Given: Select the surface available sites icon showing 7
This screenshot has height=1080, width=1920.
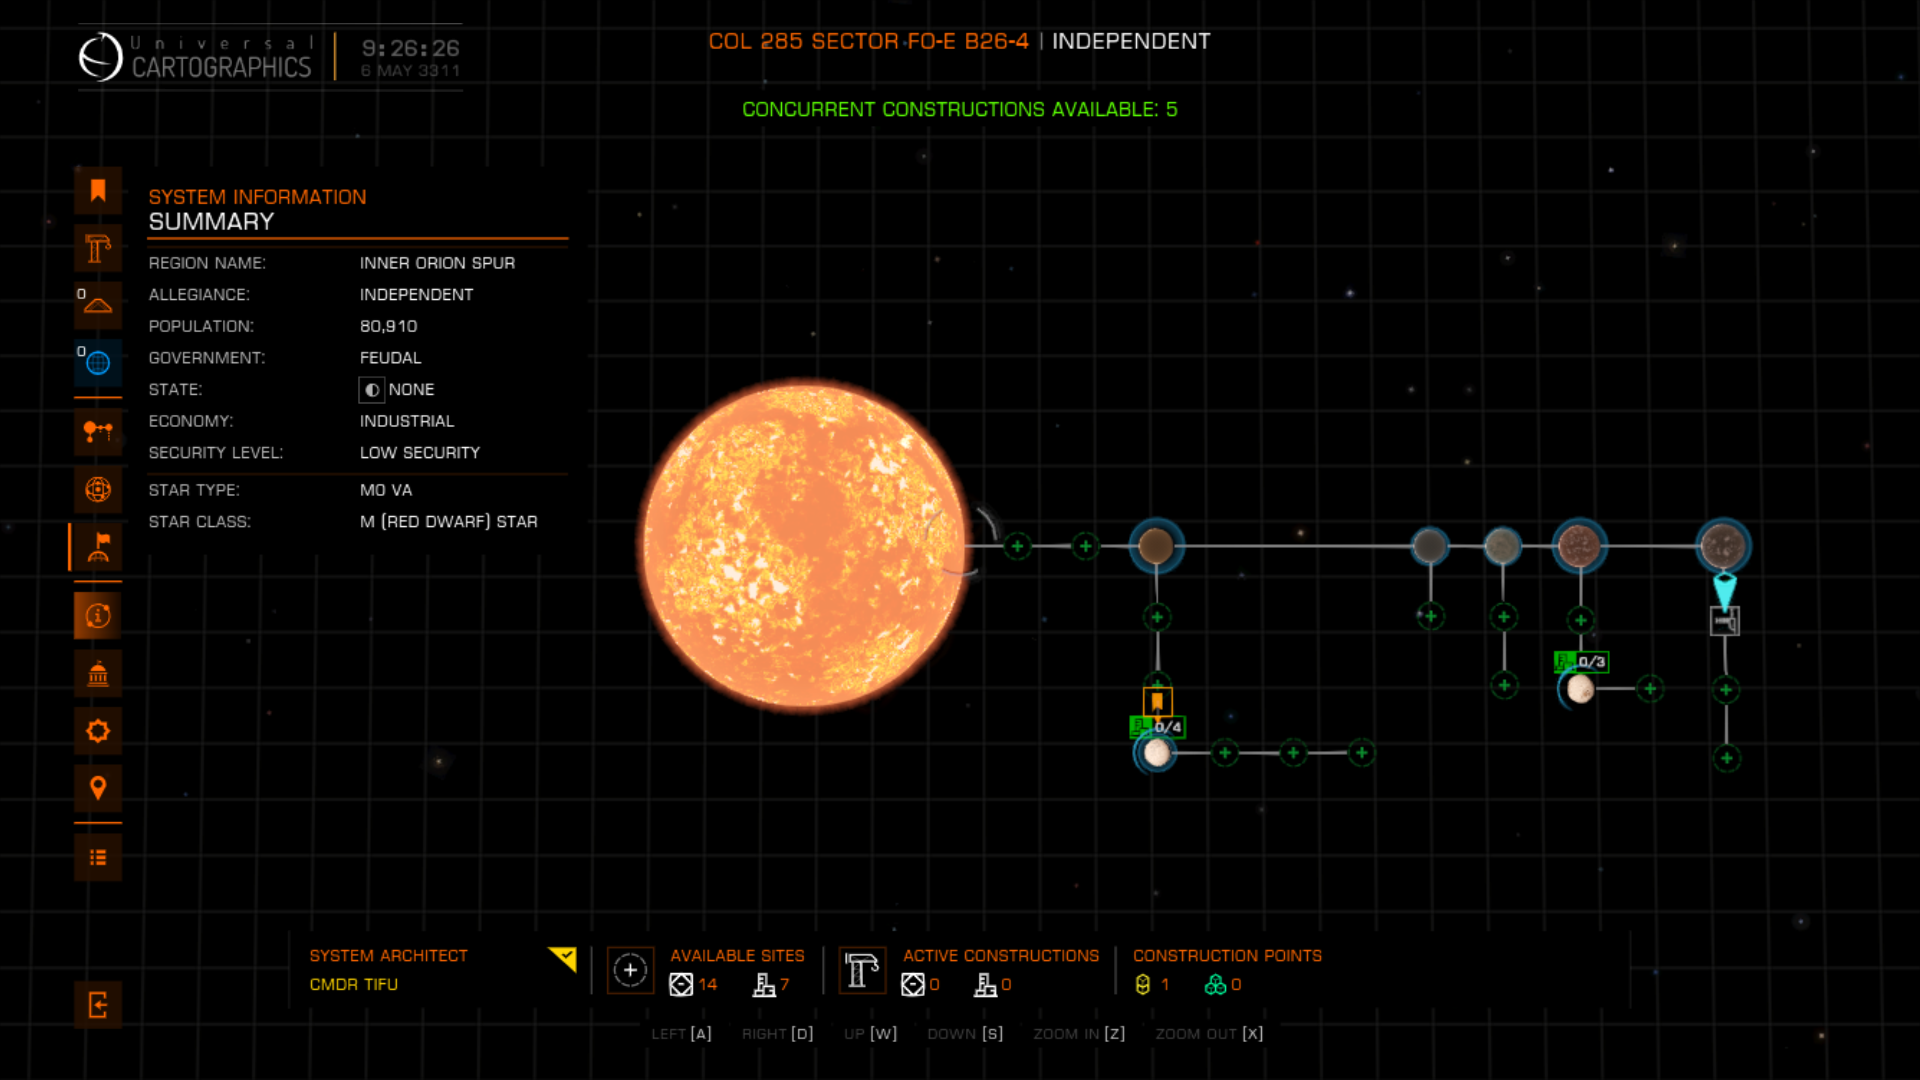Looking at the screenshot, I should coord(764,985).
